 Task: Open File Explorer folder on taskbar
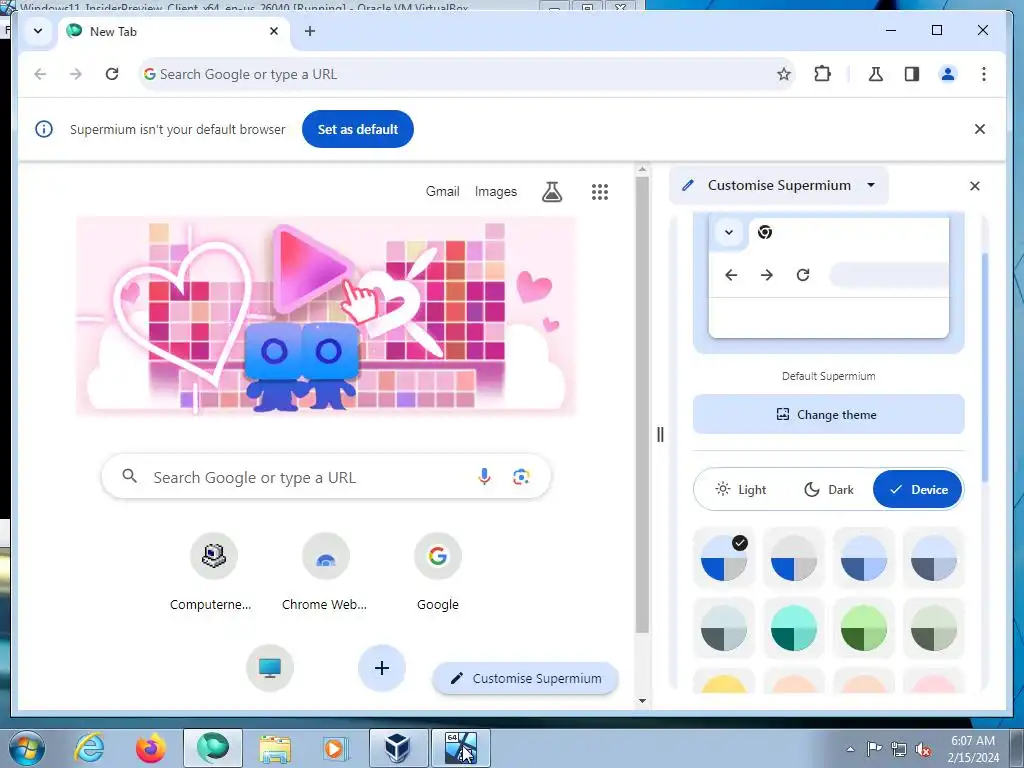275,748
